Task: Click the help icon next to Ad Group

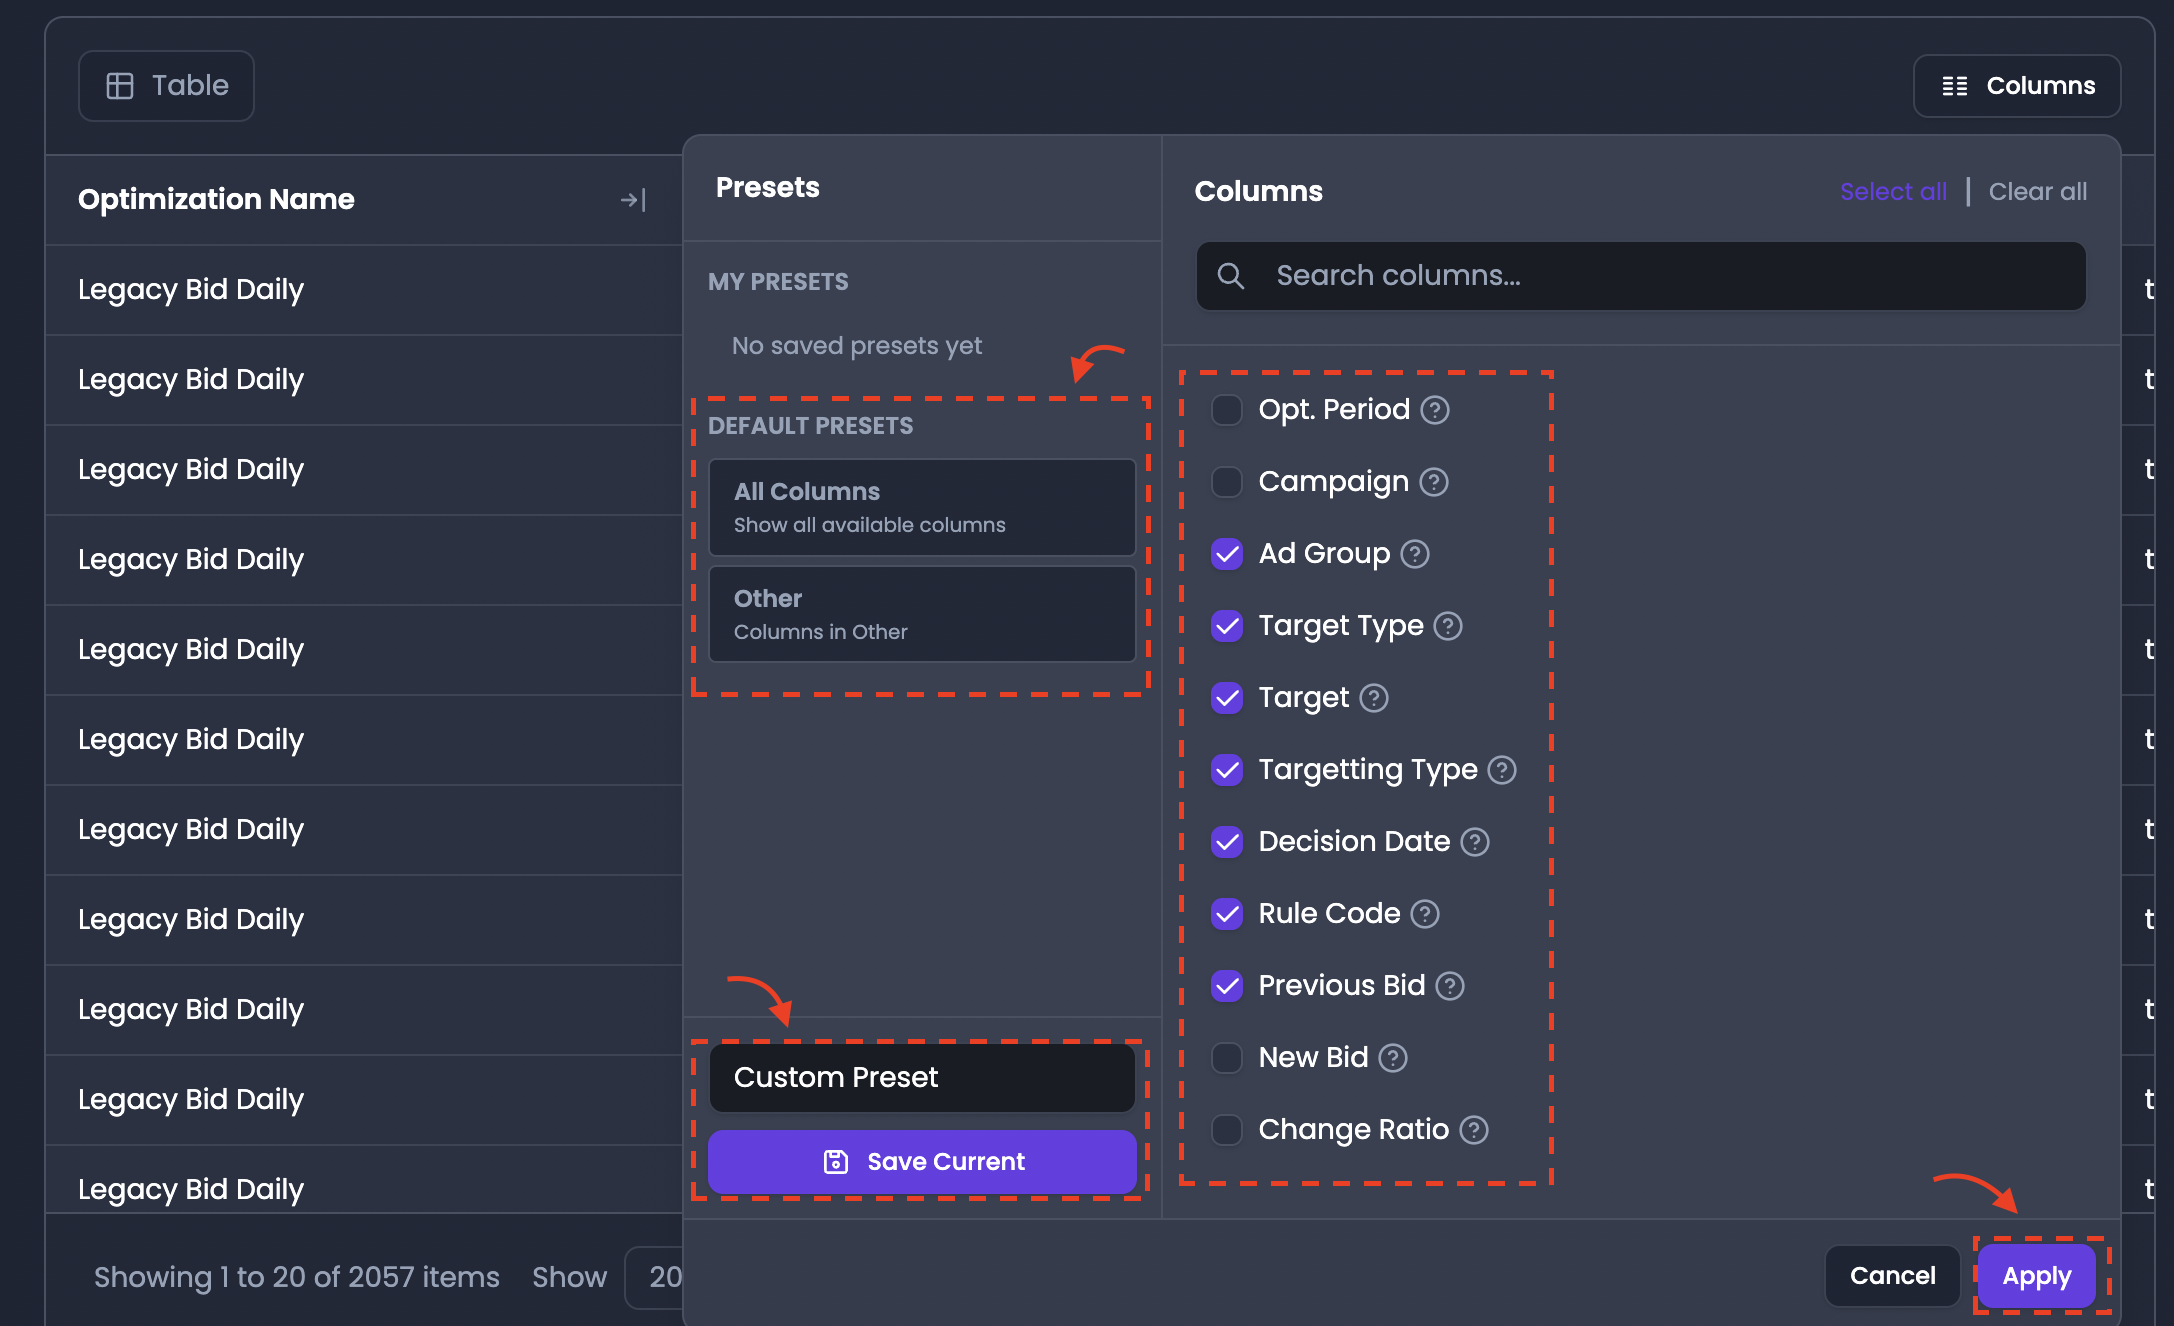Action: point(1415,554)
